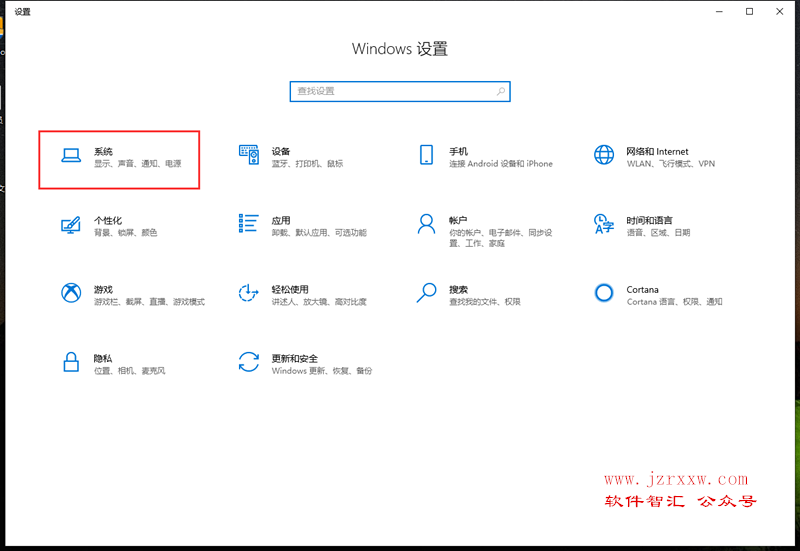Click the 设置 window title text
Viewport: 800px width, 551px height.
point(22,11)
